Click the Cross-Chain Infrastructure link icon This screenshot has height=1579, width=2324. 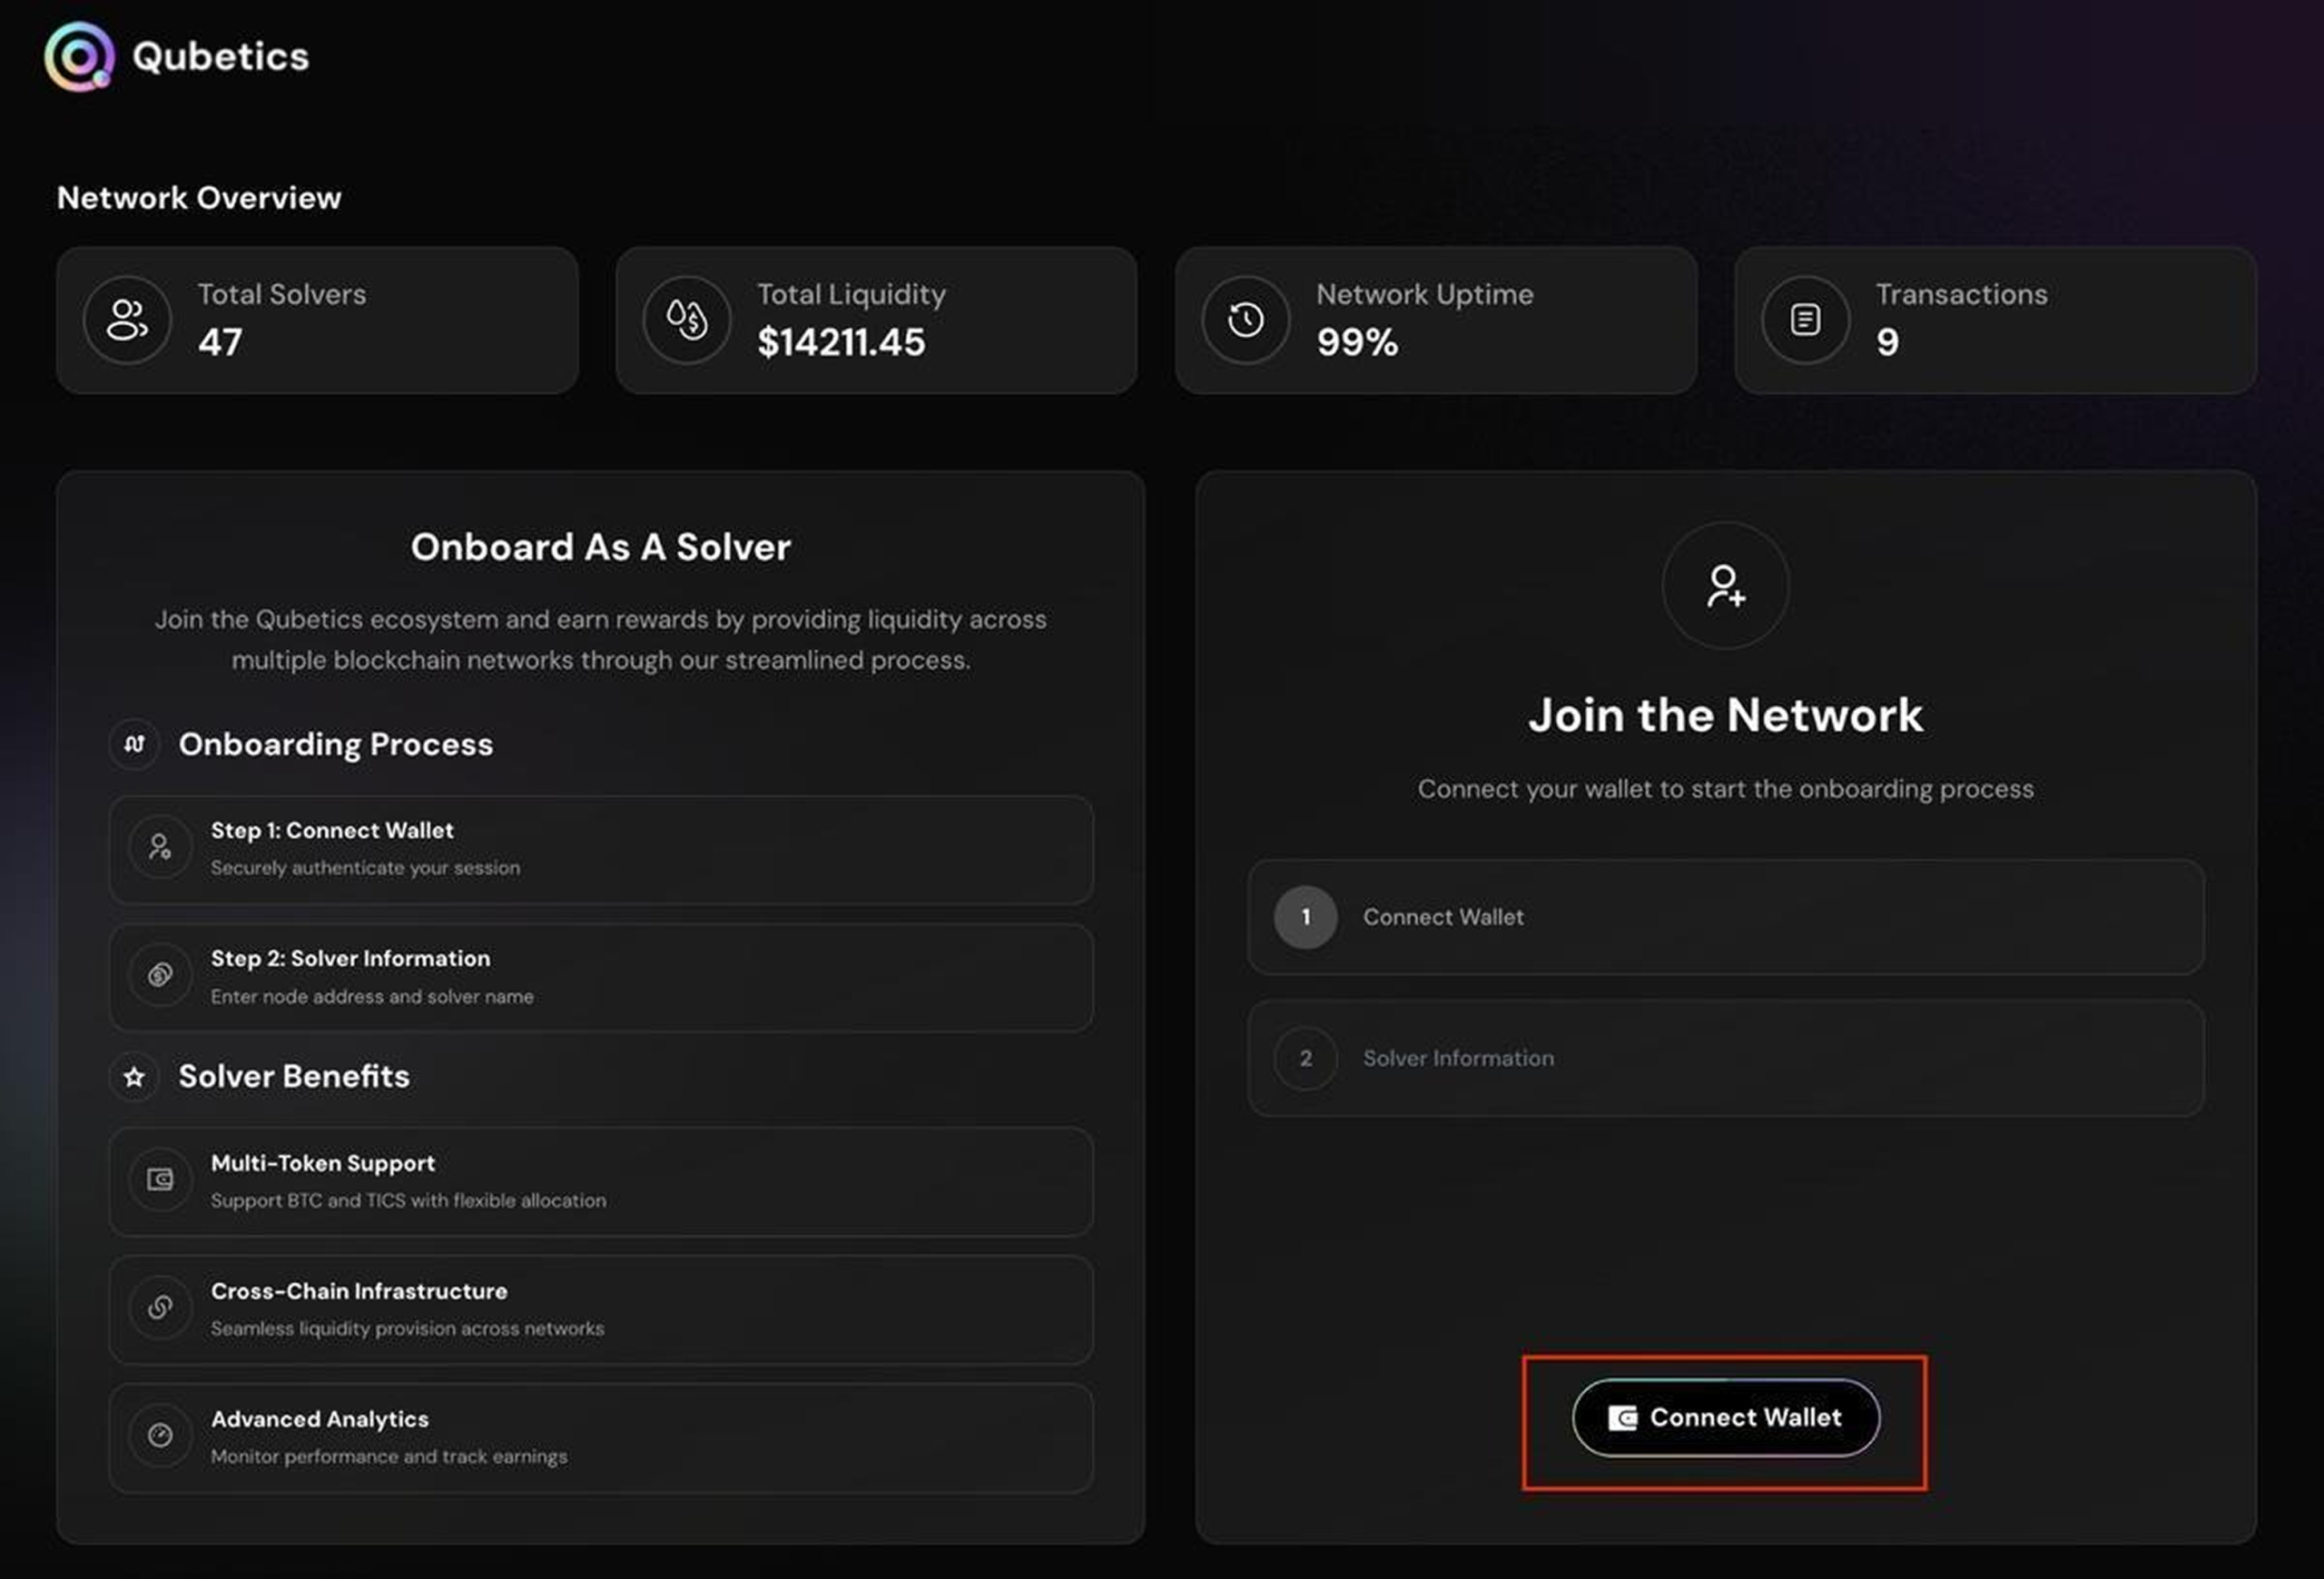coord(160,1308)
